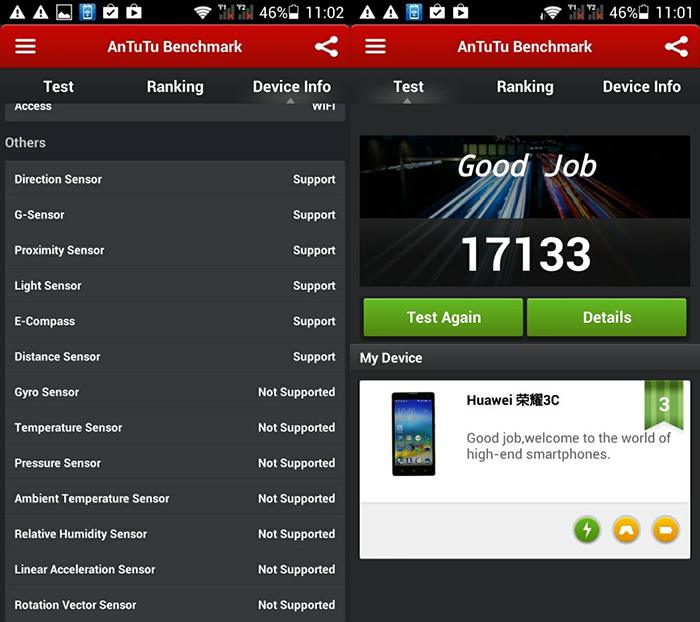Select Device Info tab on left screen
The width and height of the screenshot is (700, 622).
(292, 87)
